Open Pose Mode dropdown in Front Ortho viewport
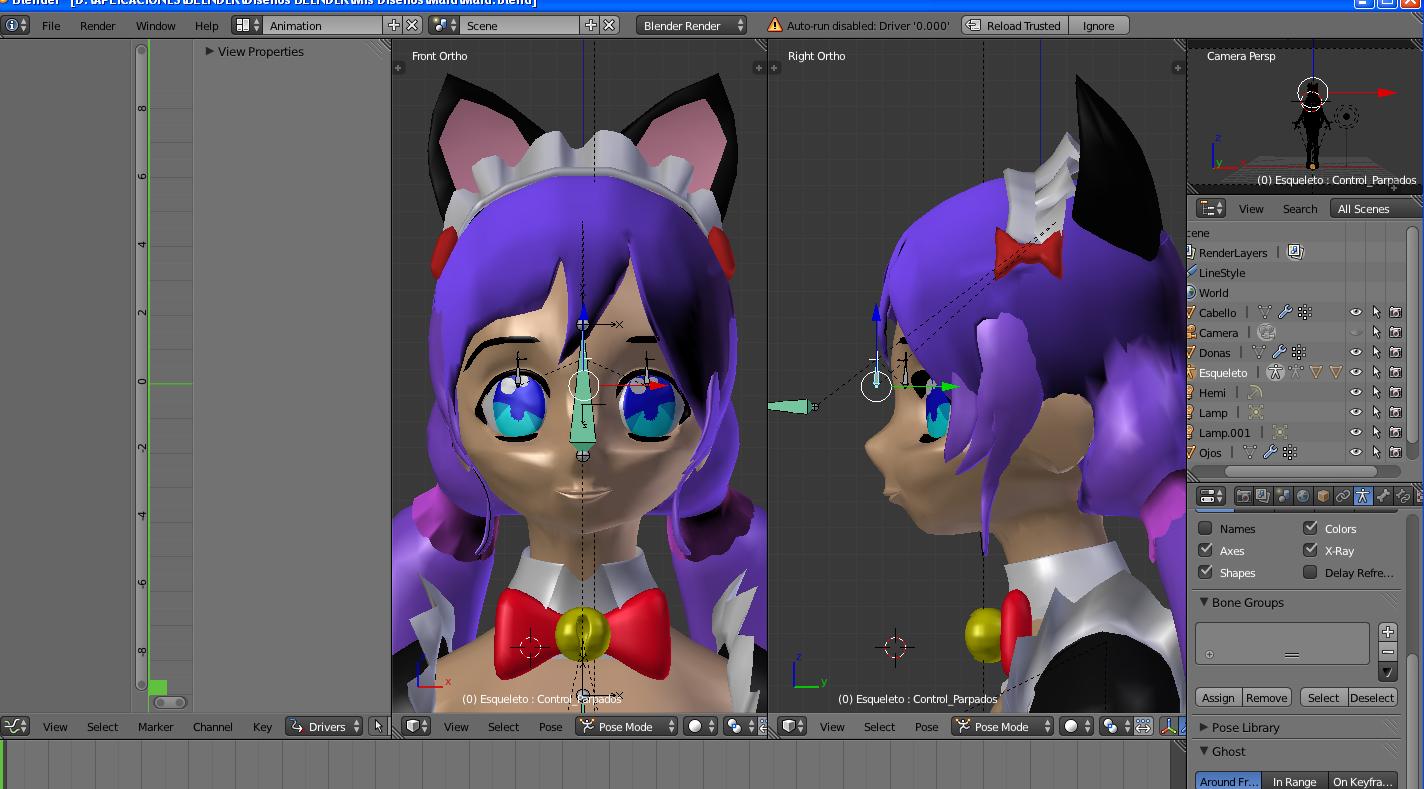The width and height of the screenshot is (1424, 789). (627, 727)
